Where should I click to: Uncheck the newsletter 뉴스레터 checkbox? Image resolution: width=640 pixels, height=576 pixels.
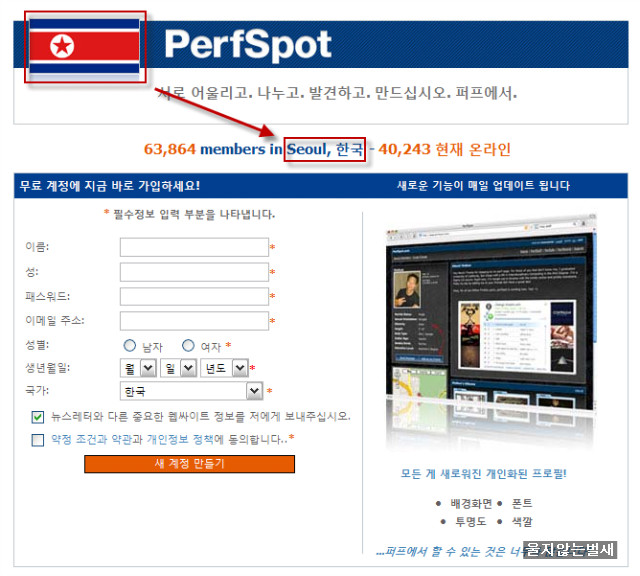[38, 417]
